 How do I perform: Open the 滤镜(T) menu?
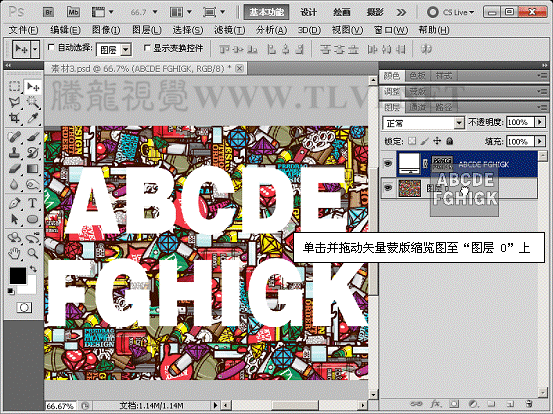tap(229, 30)
